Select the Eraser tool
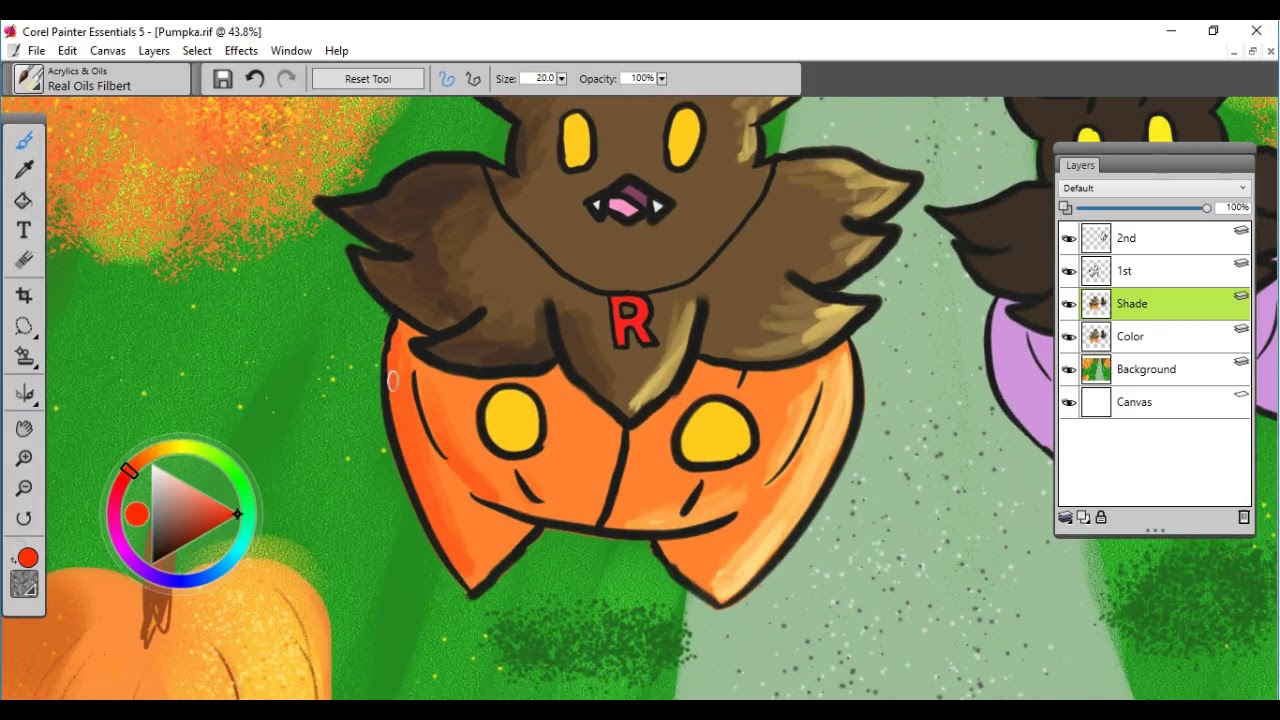This screenshot has width=1280, height=720. 24,260
